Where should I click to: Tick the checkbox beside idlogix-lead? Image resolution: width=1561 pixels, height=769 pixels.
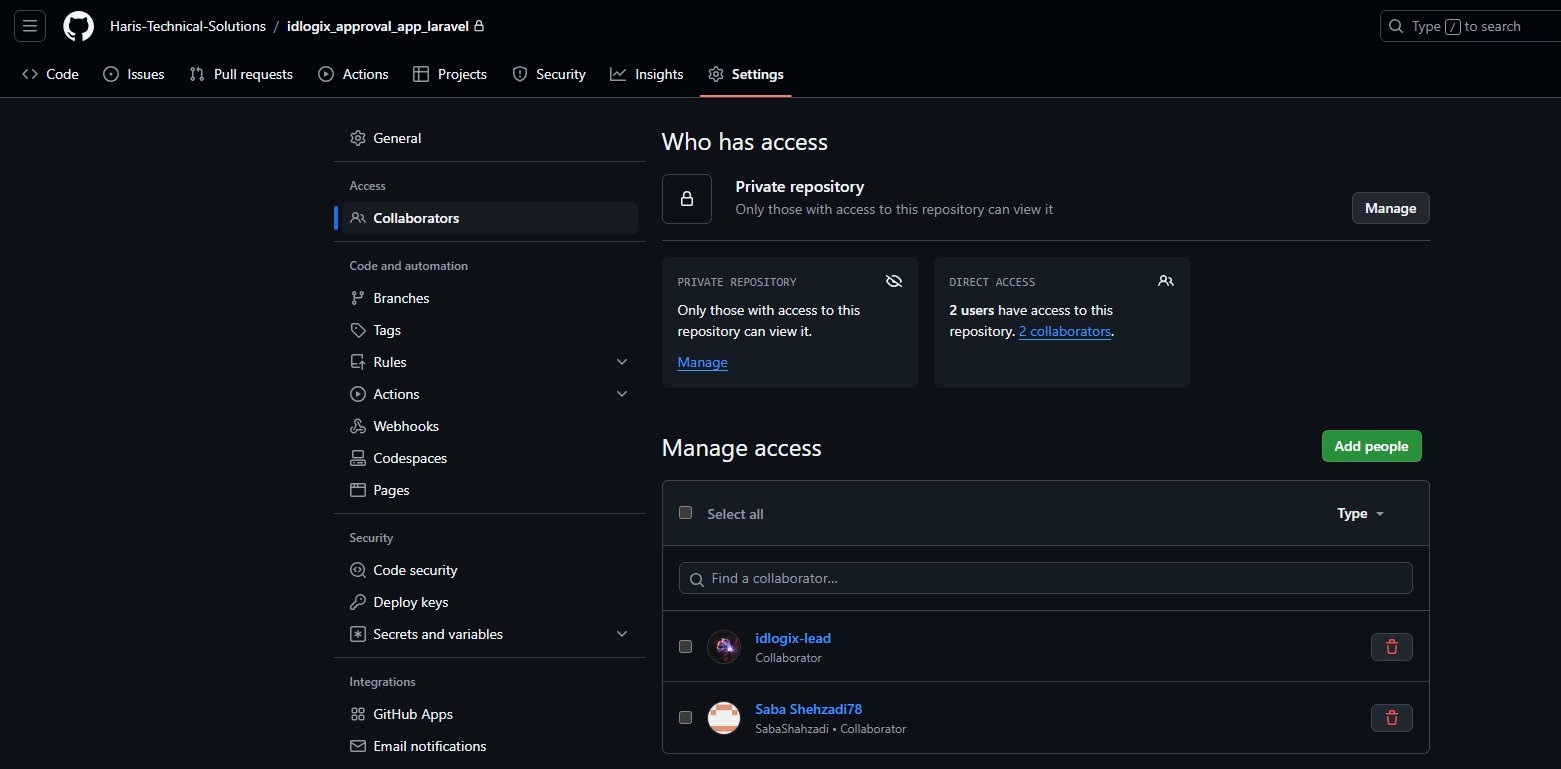coord(685,647)
